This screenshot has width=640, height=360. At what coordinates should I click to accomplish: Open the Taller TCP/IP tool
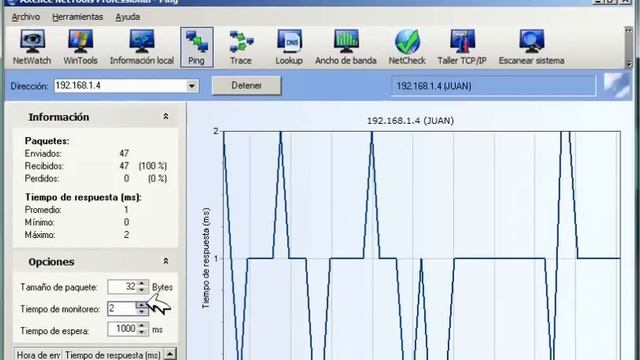462,47
